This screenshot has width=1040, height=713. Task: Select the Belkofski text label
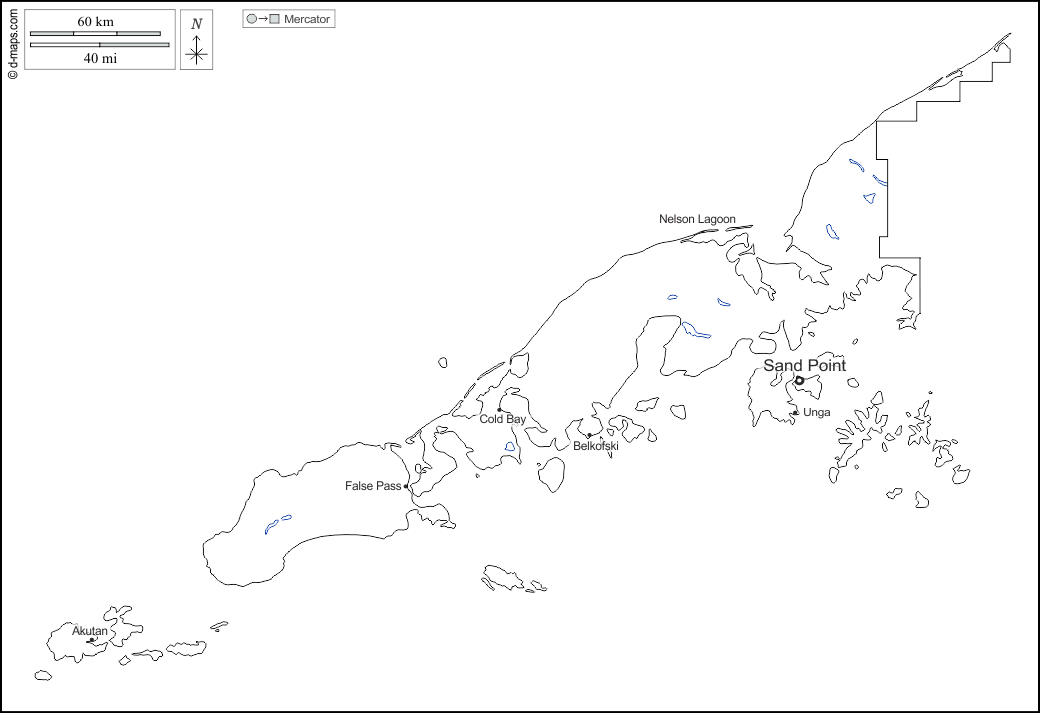click(595, 446)
